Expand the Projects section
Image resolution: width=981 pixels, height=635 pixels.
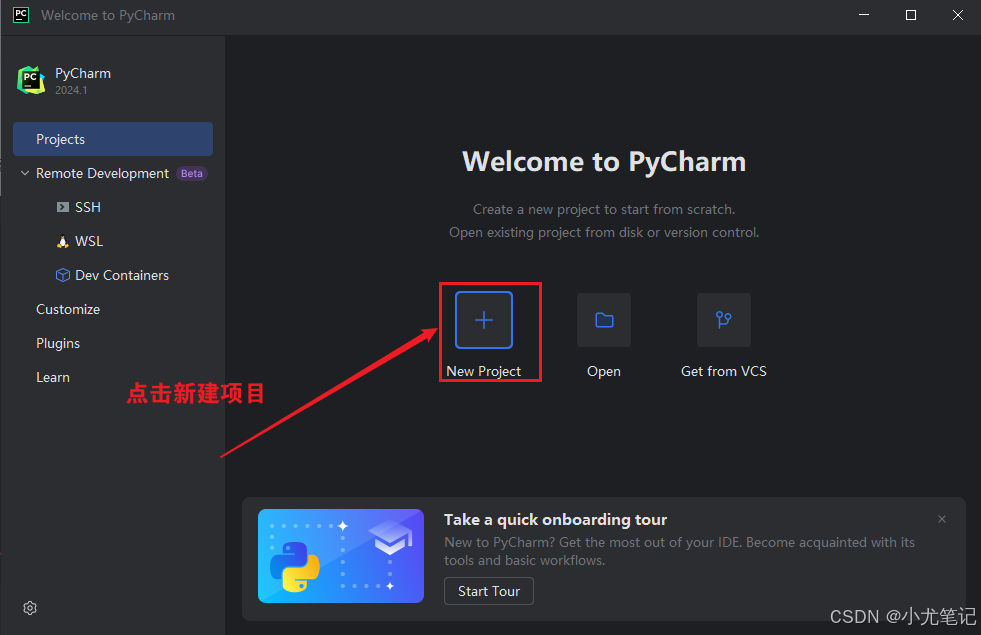click(x=60, y=139)
